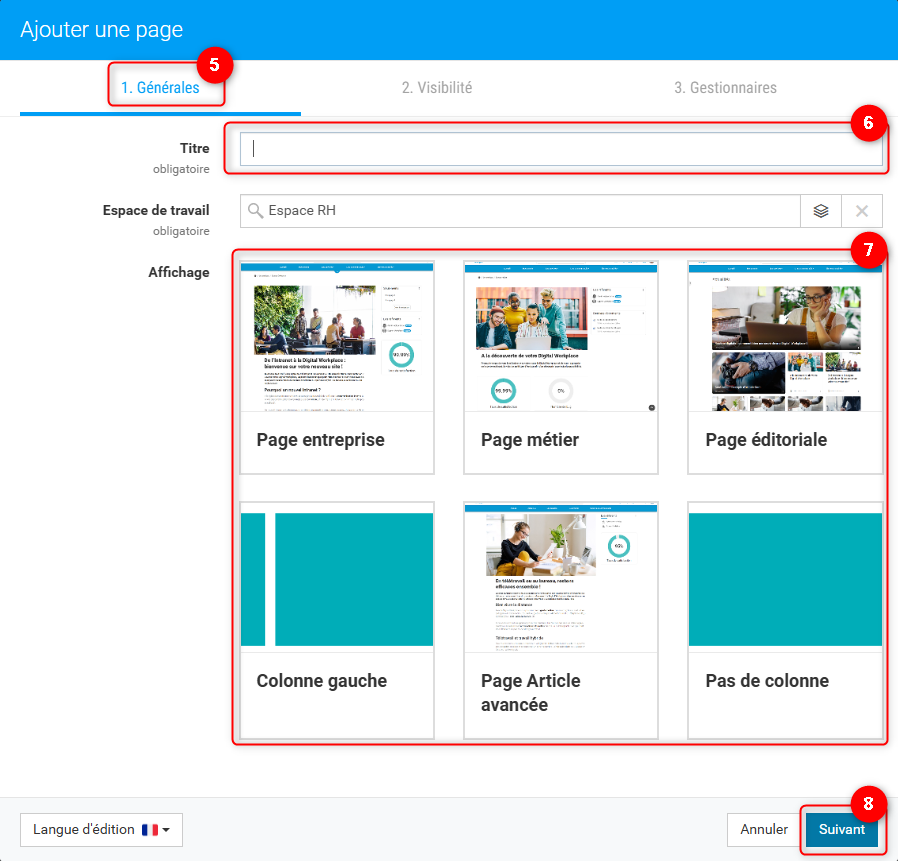Pick the Page éditoriale layout
Image resolution: width=898 pixels, height=861 pixels.
coord(785,367)
